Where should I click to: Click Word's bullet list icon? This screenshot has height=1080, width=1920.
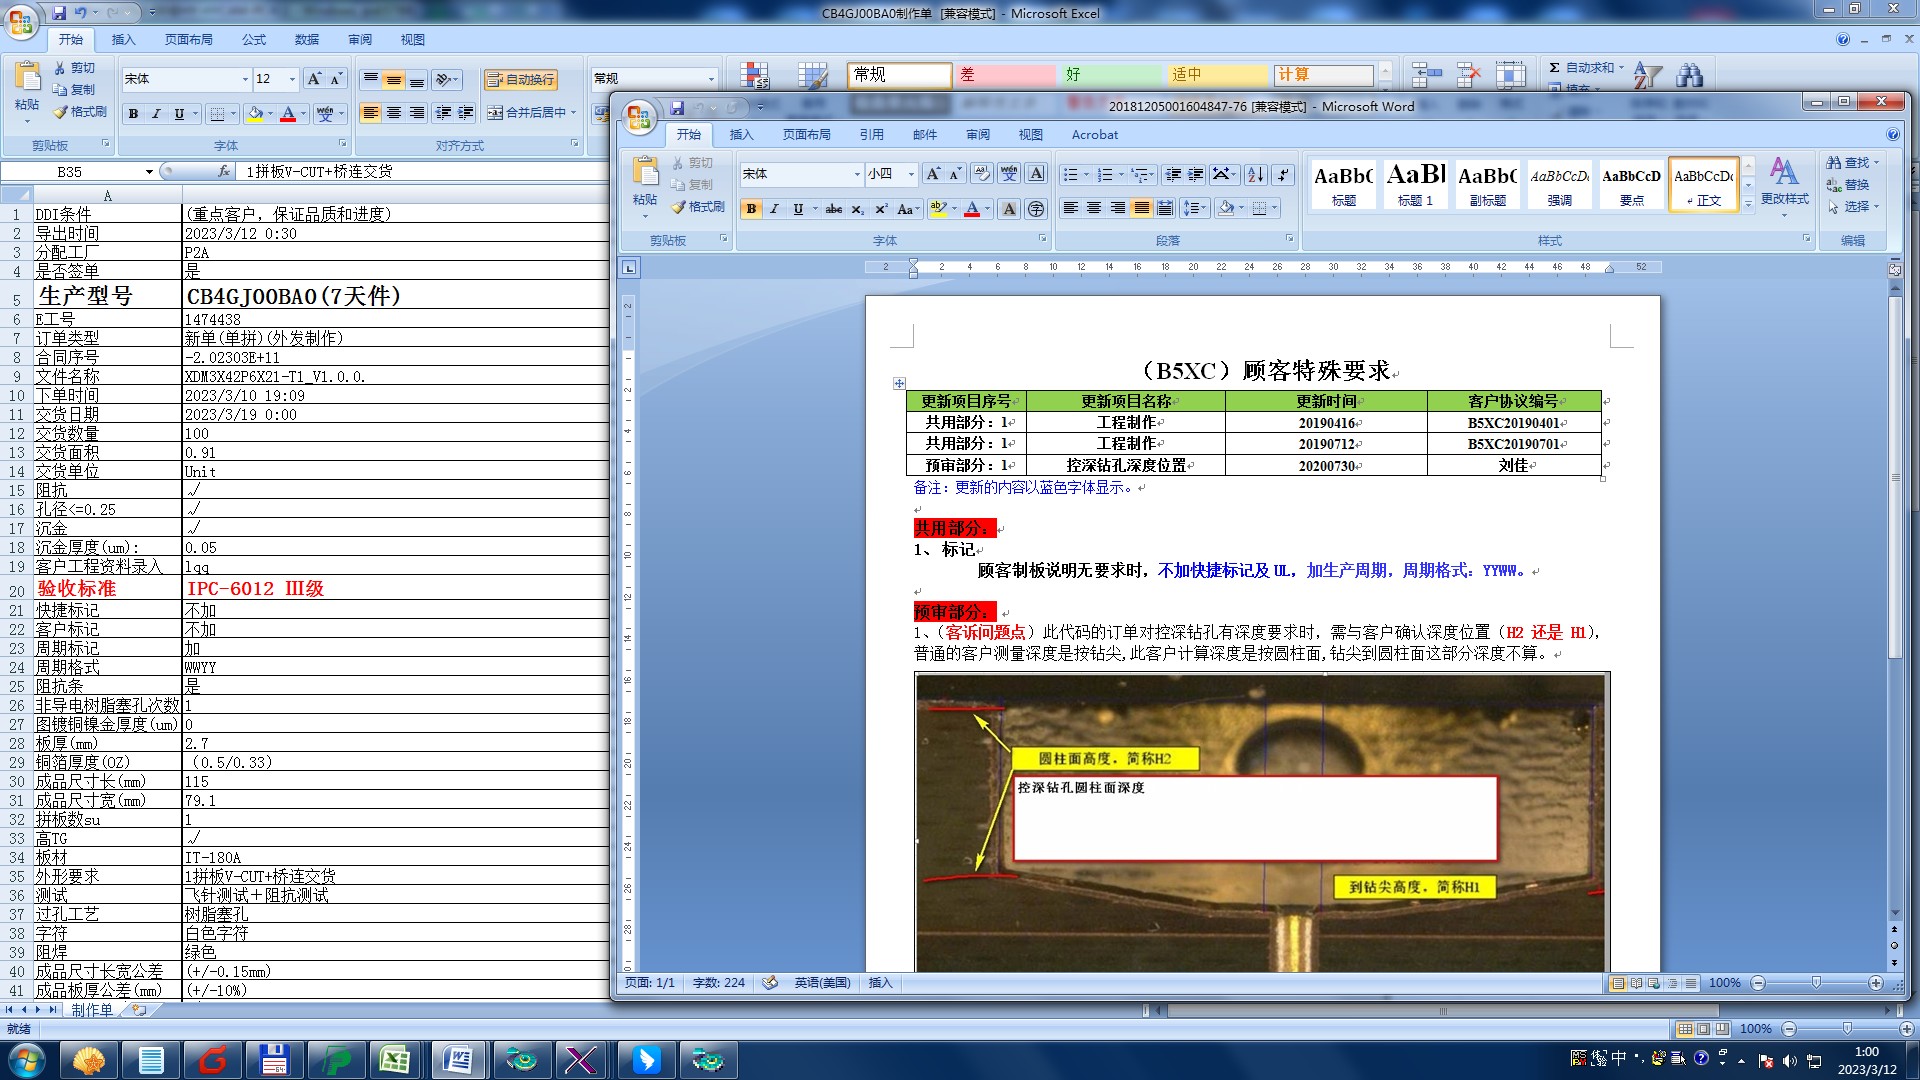tap(1070, 175)
